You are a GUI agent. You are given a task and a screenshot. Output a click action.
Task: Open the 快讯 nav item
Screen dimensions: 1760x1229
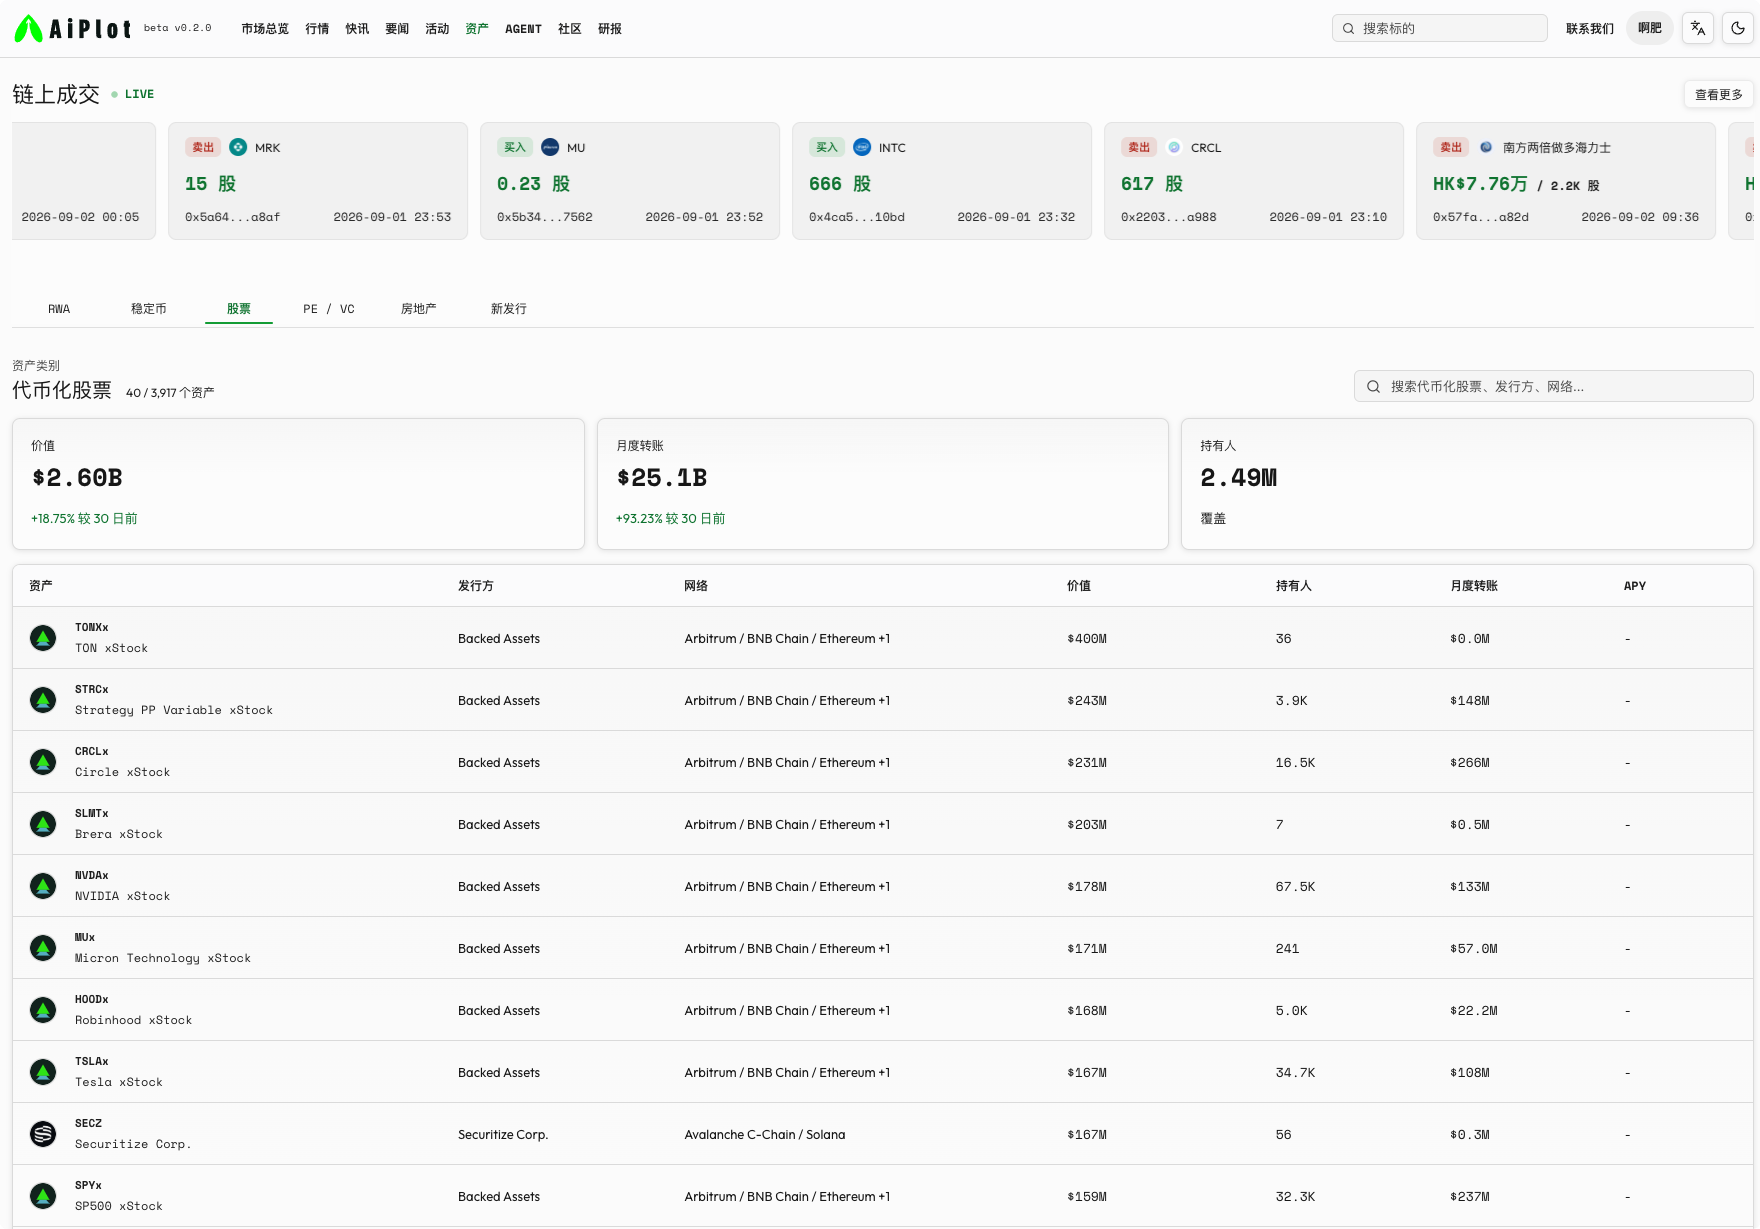click(357, 29)
